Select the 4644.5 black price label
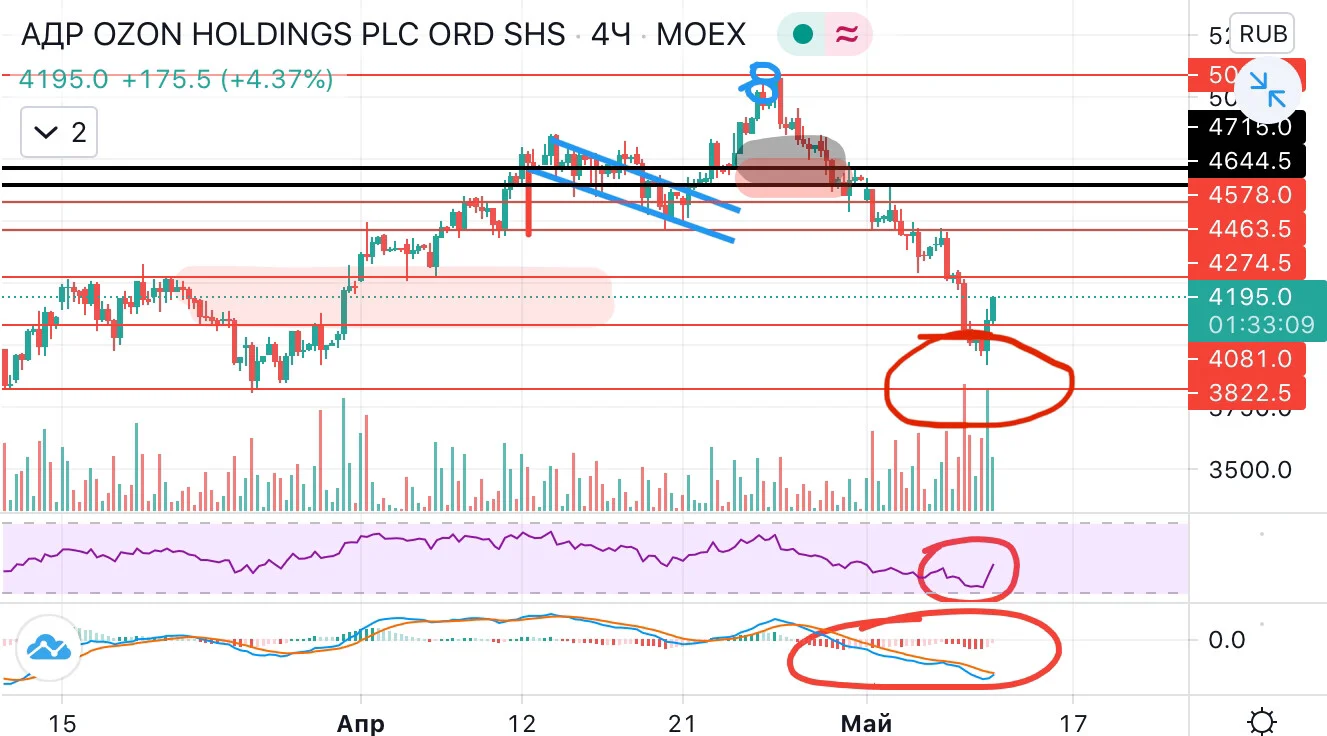 click(x=1247, y=160)
